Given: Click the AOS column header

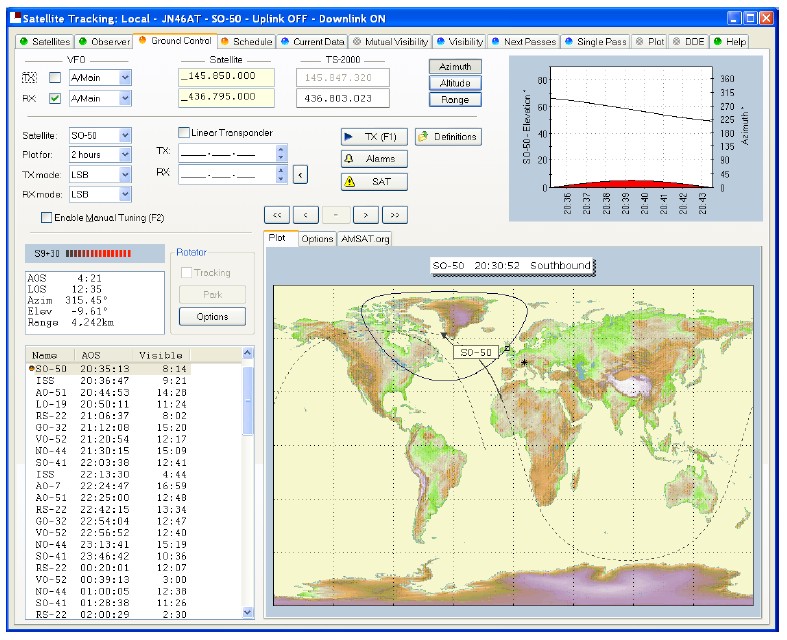Looking at the screenshot, I should click(x=103, y=355).
